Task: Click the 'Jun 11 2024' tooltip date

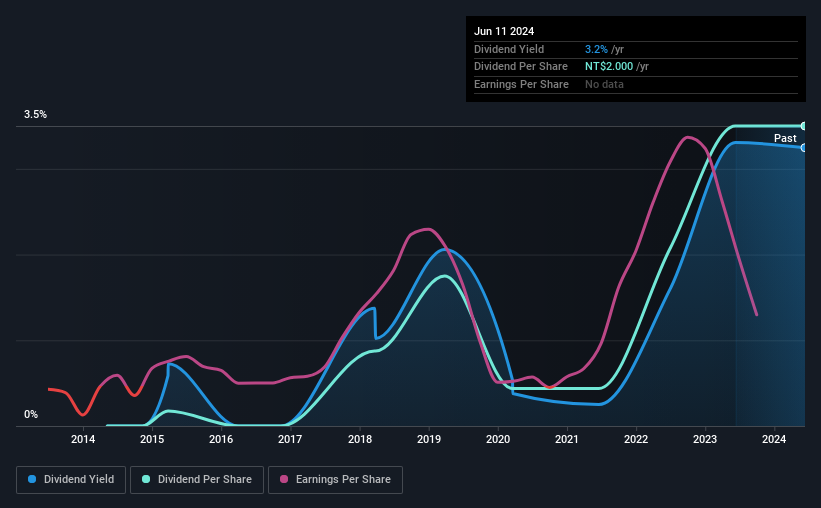Action: [x=504, y=31]
